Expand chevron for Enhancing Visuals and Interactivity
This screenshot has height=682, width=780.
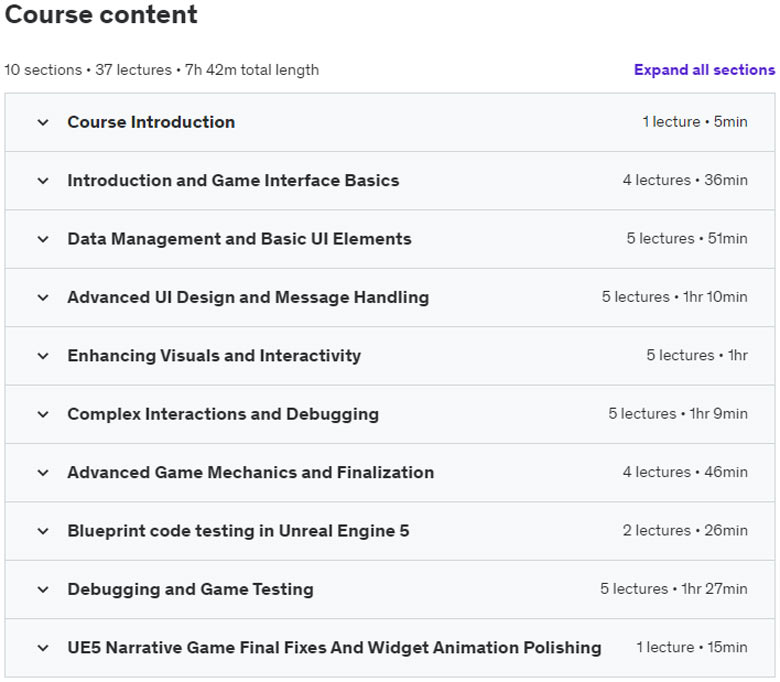(x=43, y=356)
